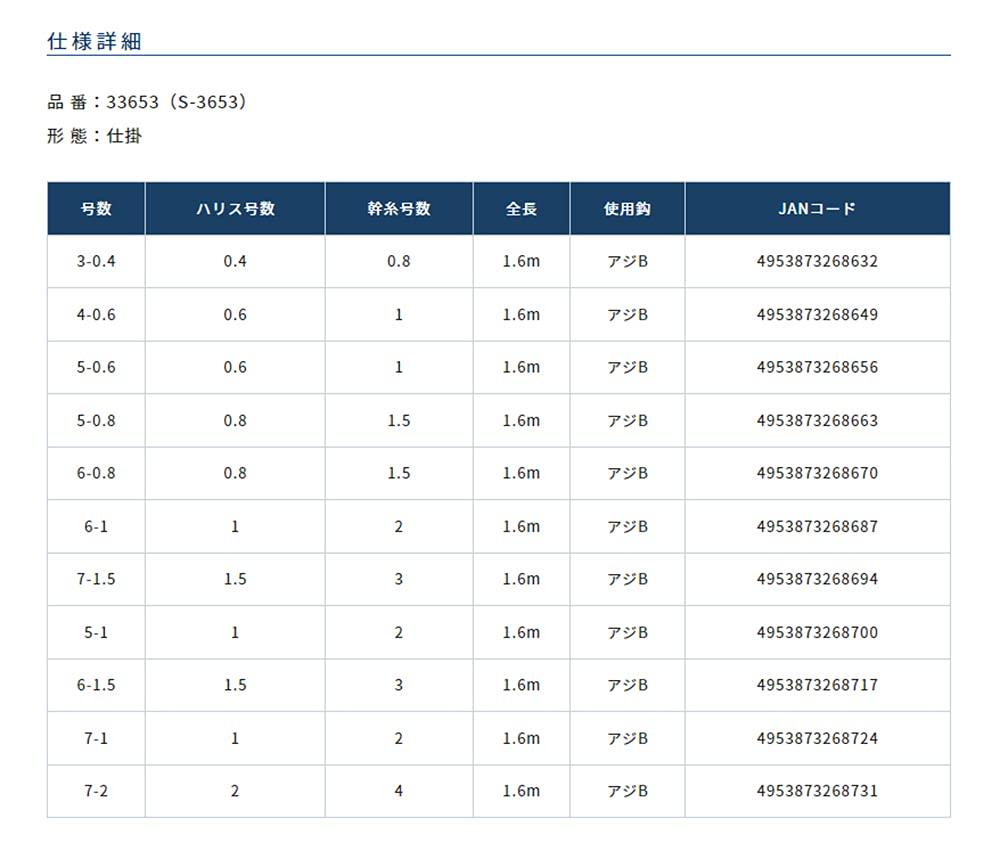Click アジB hook in the 4-0.6 row

pos(628,314)
